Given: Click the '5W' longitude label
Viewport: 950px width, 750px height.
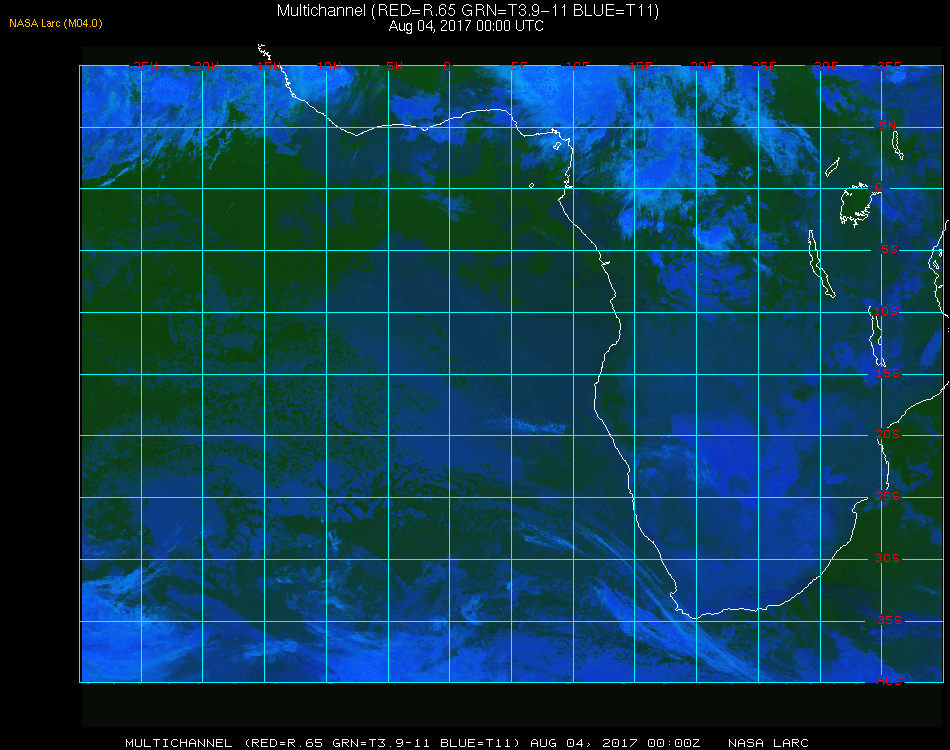Looking at the screenshot, I should (394, 66).
